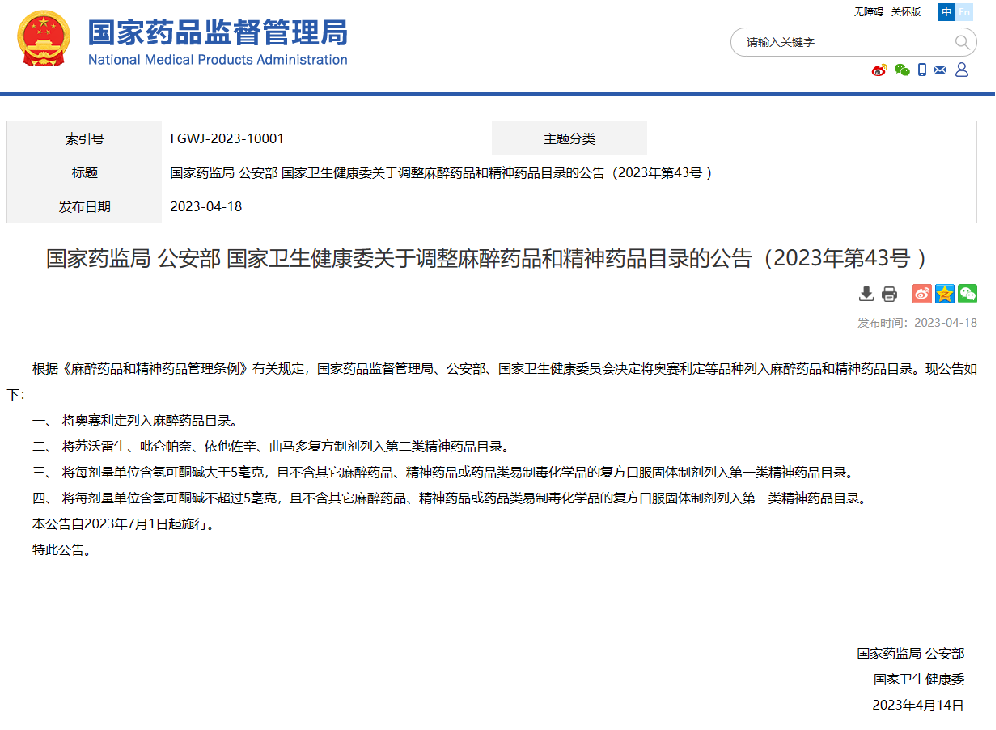Viewport: 996px width, 730px height.
Task: Click the signature 国家药监局 公安部
Action: 910,653
